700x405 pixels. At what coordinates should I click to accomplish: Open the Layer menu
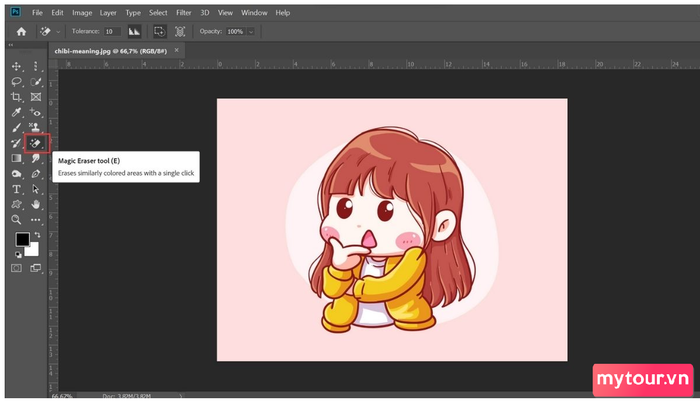pyautogui.click(x=108, y=13)
